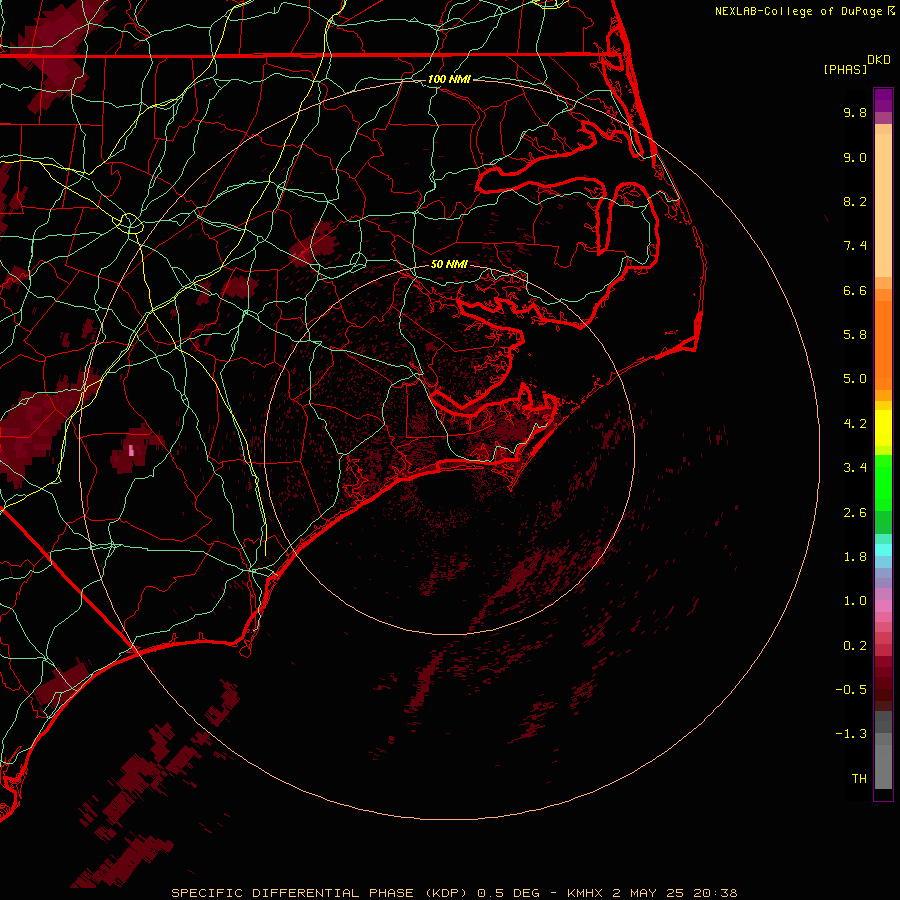
Task: Click the 50 NMI range ring label
Action: point(449,264)
